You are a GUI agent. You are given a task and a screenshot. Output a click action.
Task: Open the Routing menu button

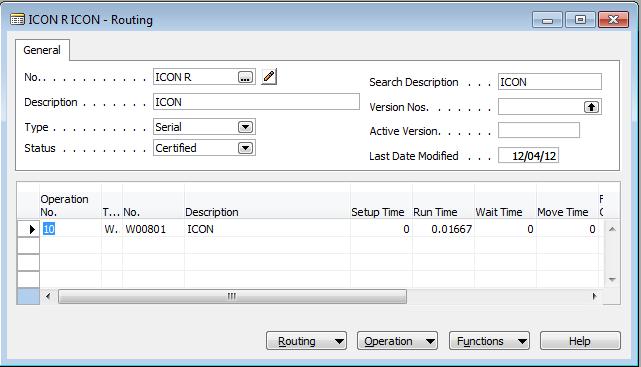click(x=306, y=341)
